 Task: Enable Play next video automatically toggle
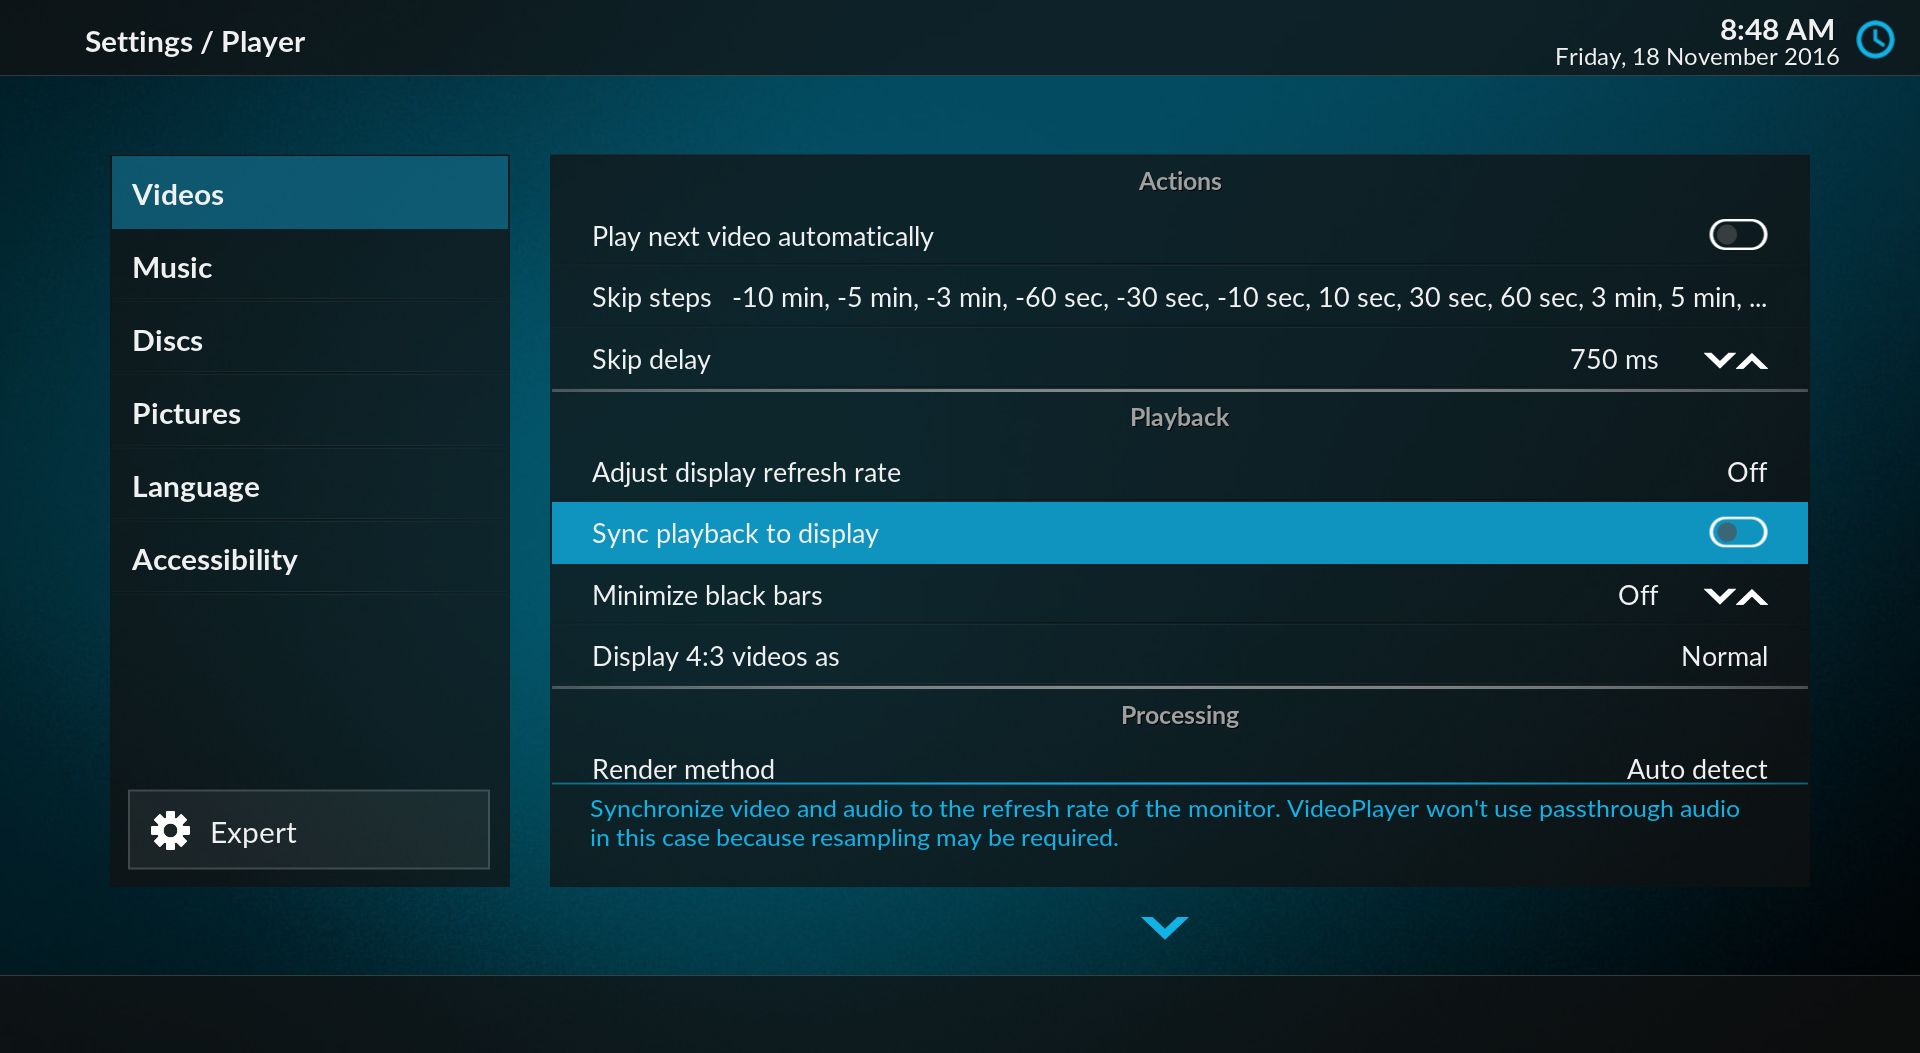(1737, 236)
